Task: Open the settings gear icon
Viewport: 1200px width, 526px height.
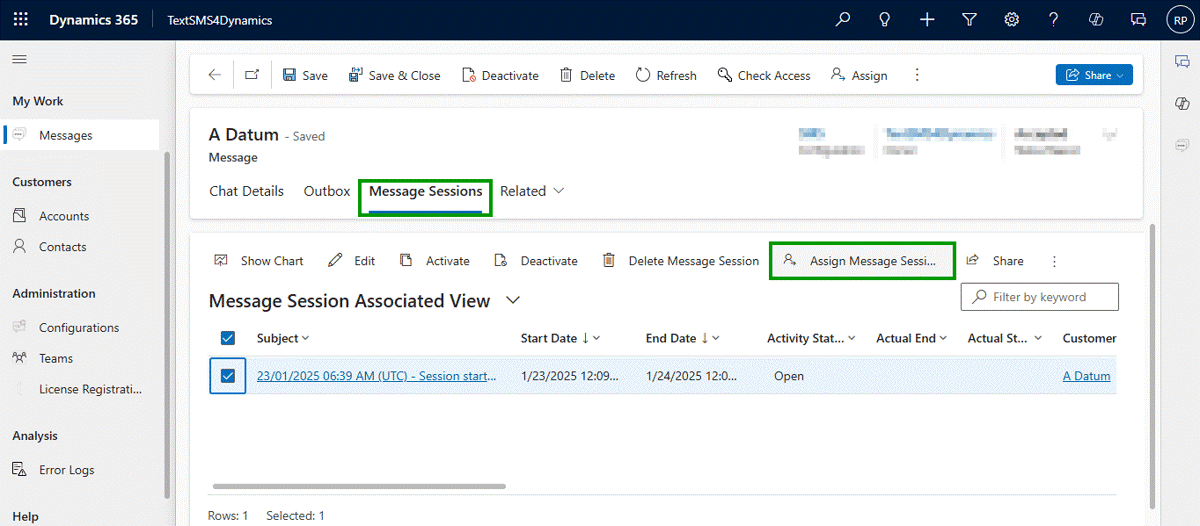Action: (1011, 20)
